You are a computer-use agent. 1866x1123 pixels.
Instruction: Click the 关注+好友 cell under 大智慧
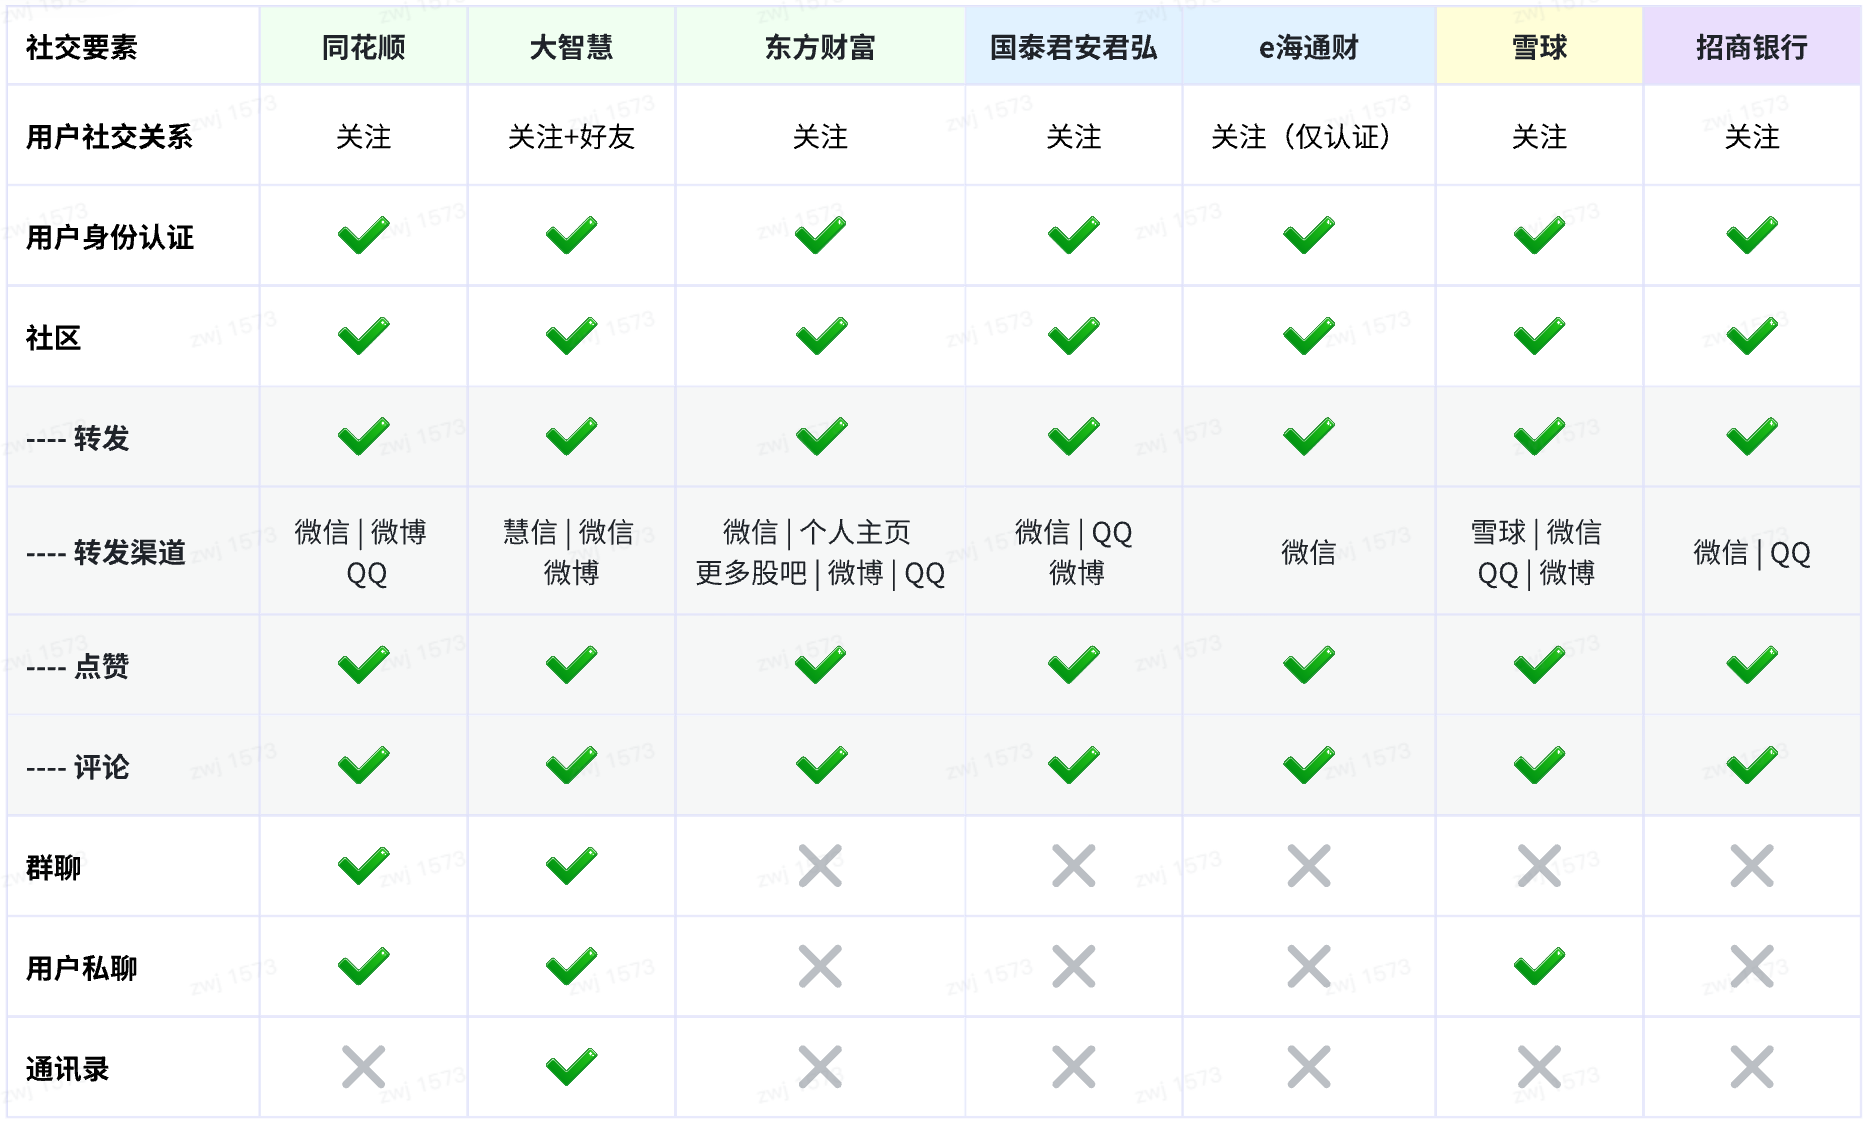coord(571,137)
